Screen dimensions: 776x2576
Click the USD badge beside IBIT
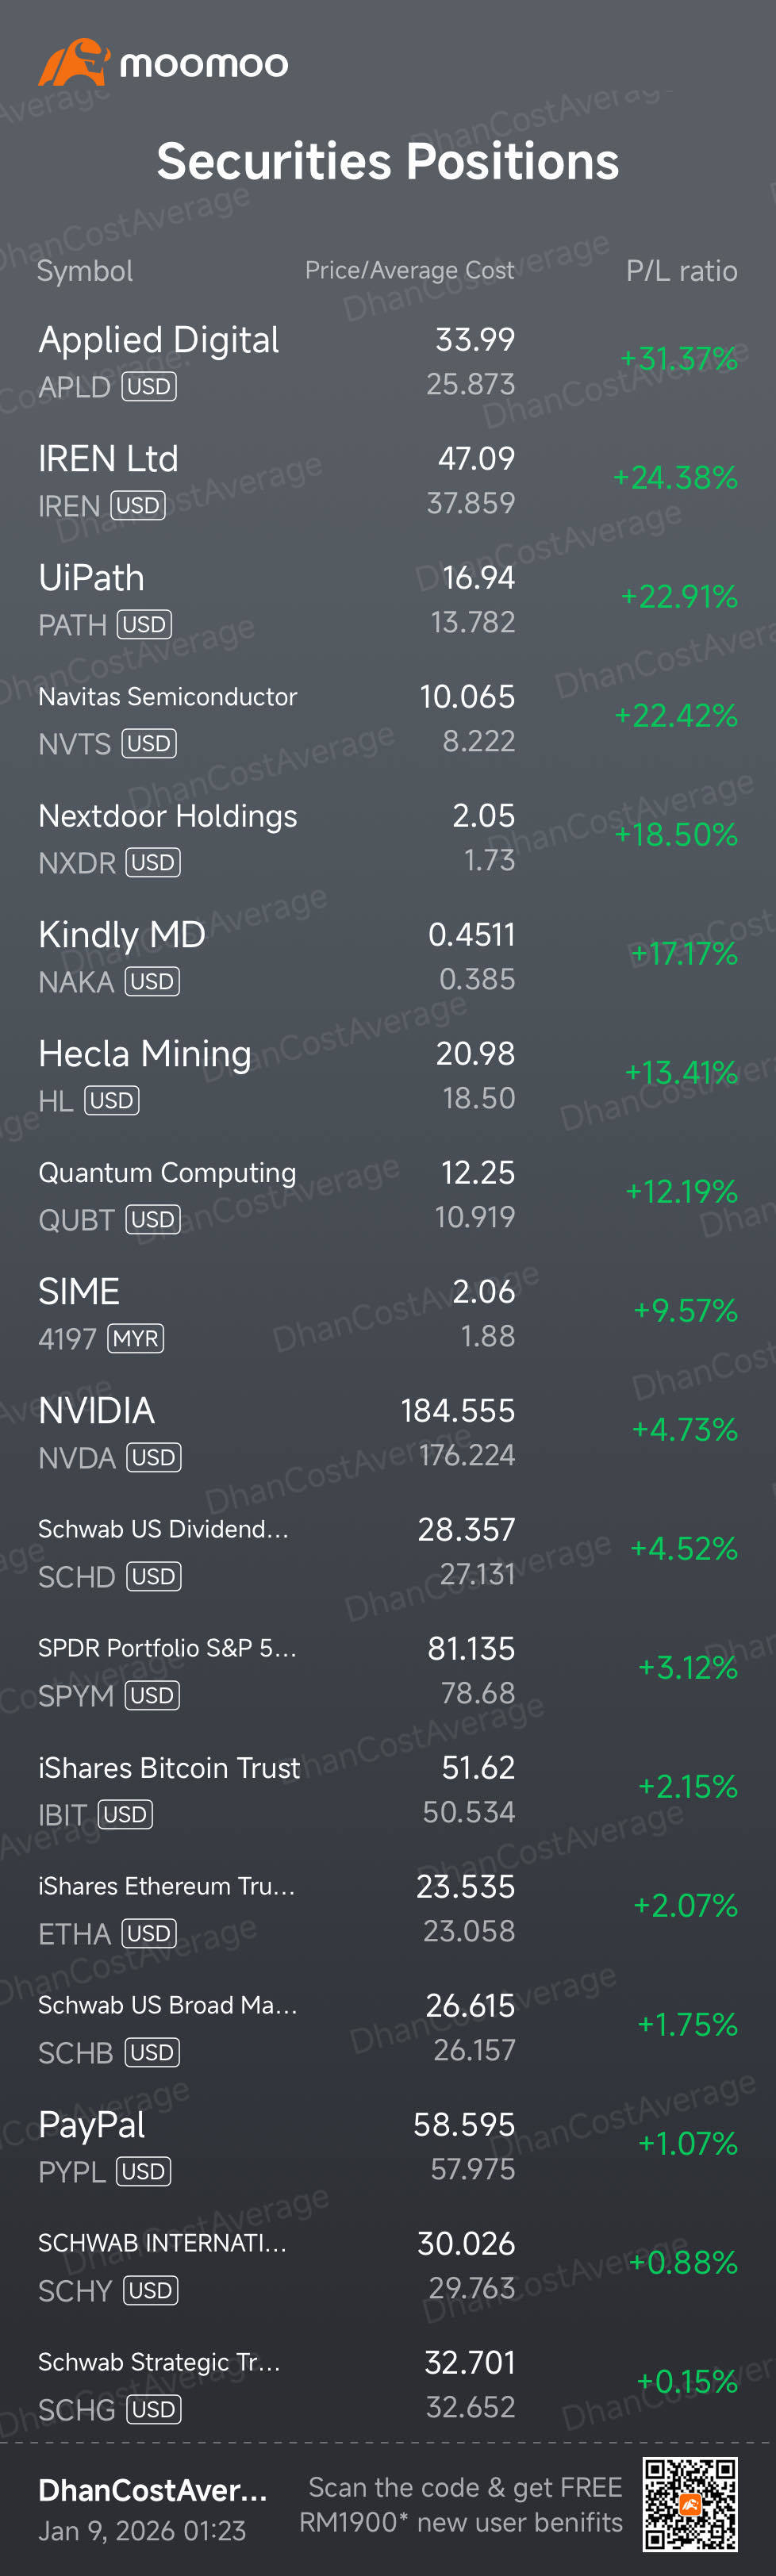(x=125, y=1814)
